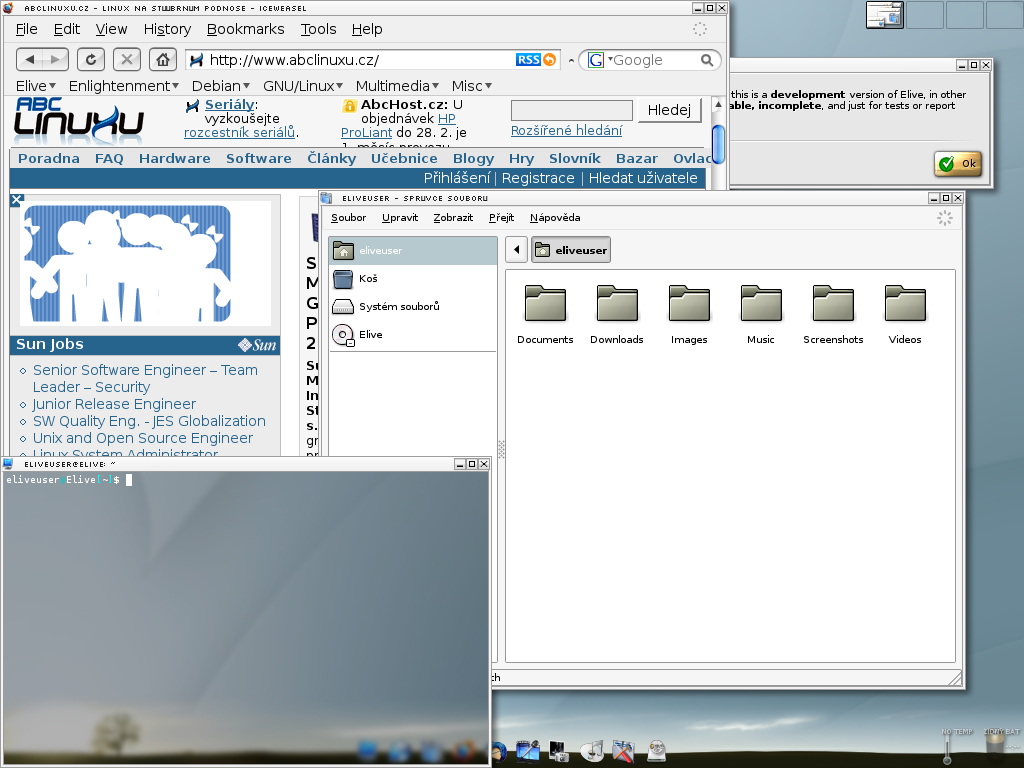Click the browser Stop loading button
Screen dimensions: 1024x768
tap(127, 60)
